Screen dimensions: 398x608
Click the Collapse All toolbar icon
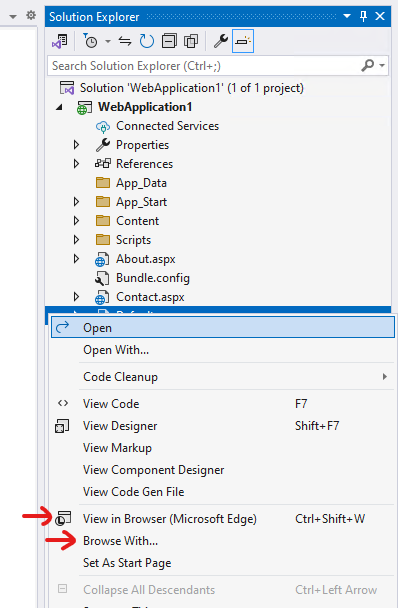(x=169, y=41)
